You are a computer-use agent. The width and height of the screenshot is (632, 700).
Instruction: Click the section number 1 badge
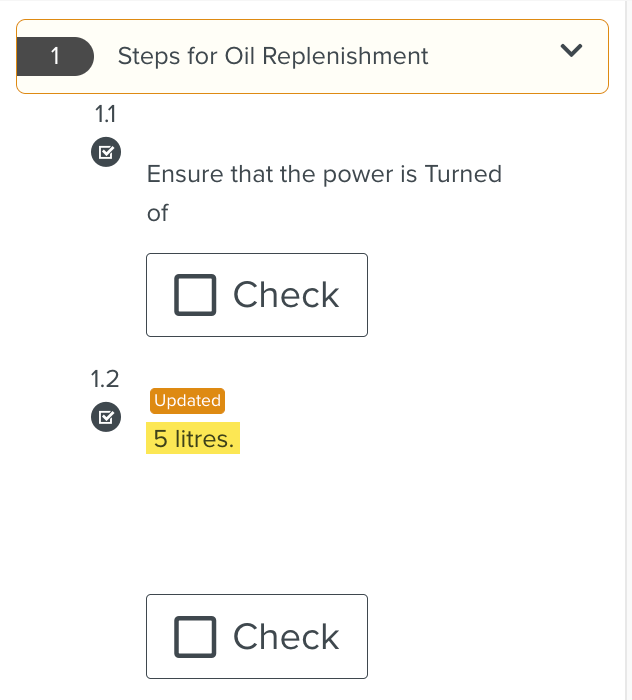pyautogui.click(x=55, y=56)
